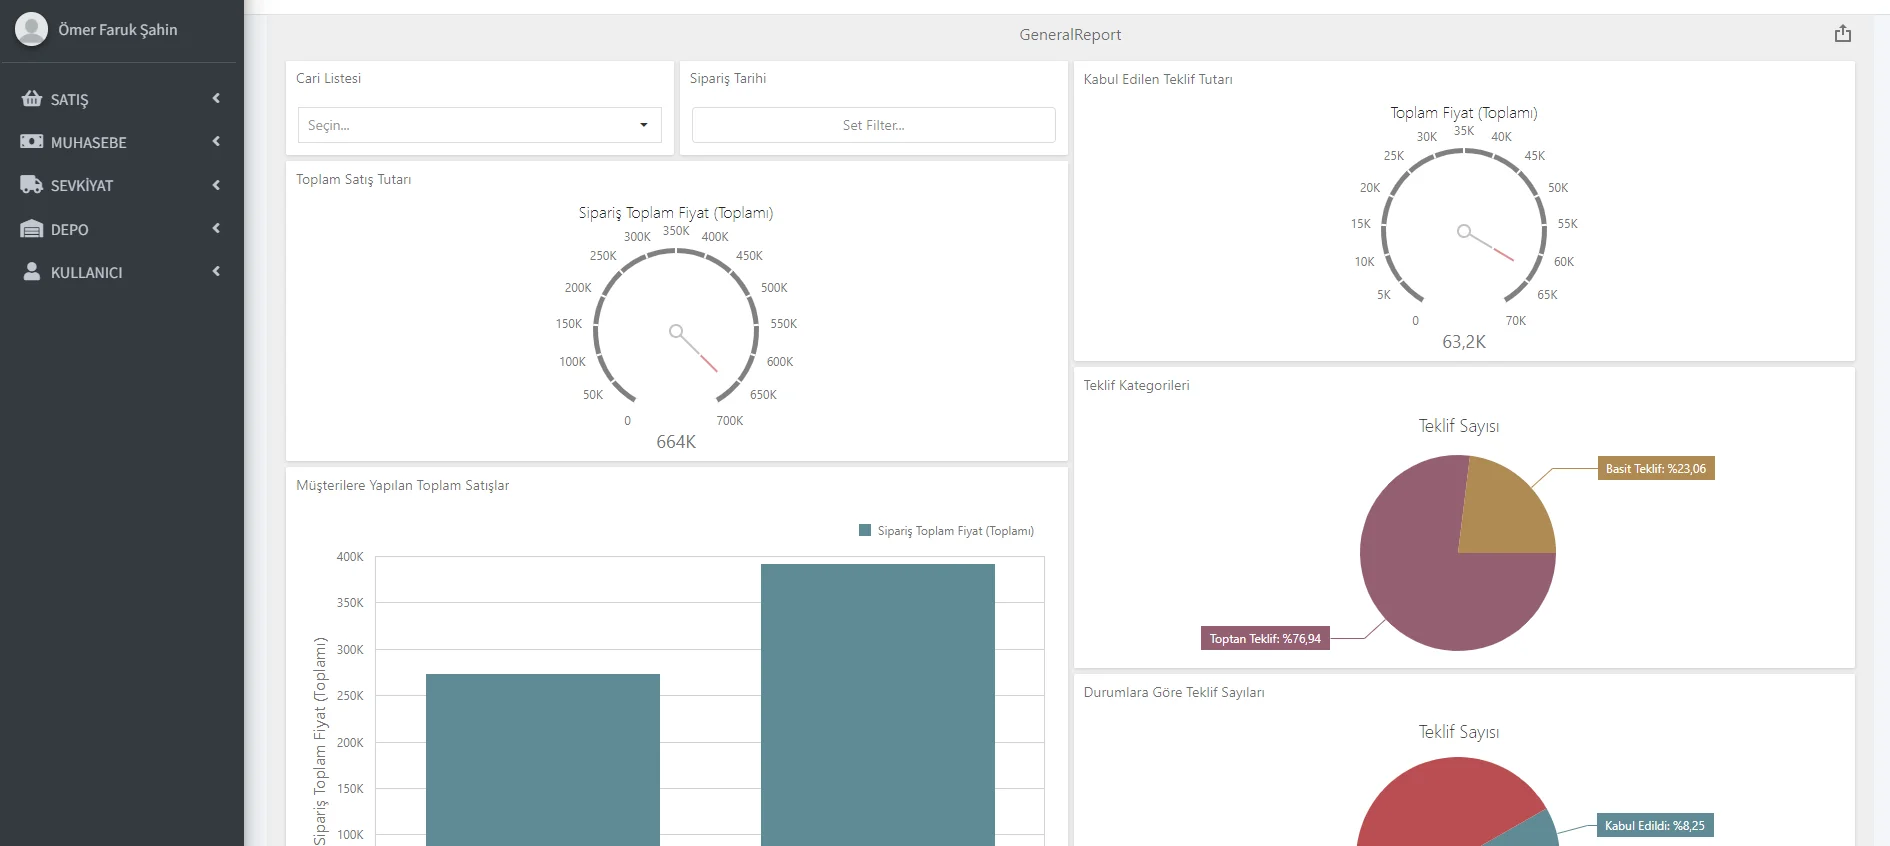Image resolution: width=1890 pixels, height=846 pixels.
Task: Open the MUHASEBE menu item
Action: tap(120, 142)
